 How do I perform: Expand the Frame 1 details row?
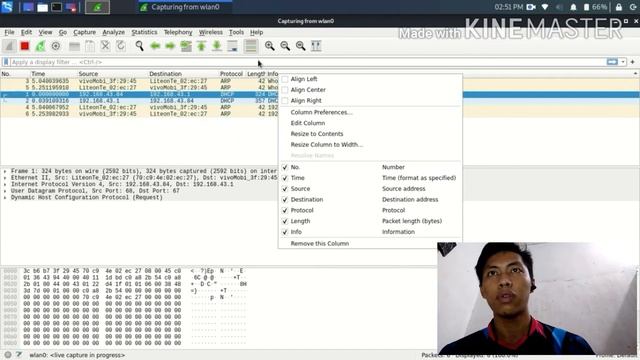pyautogui.click(x=5, y=171)
